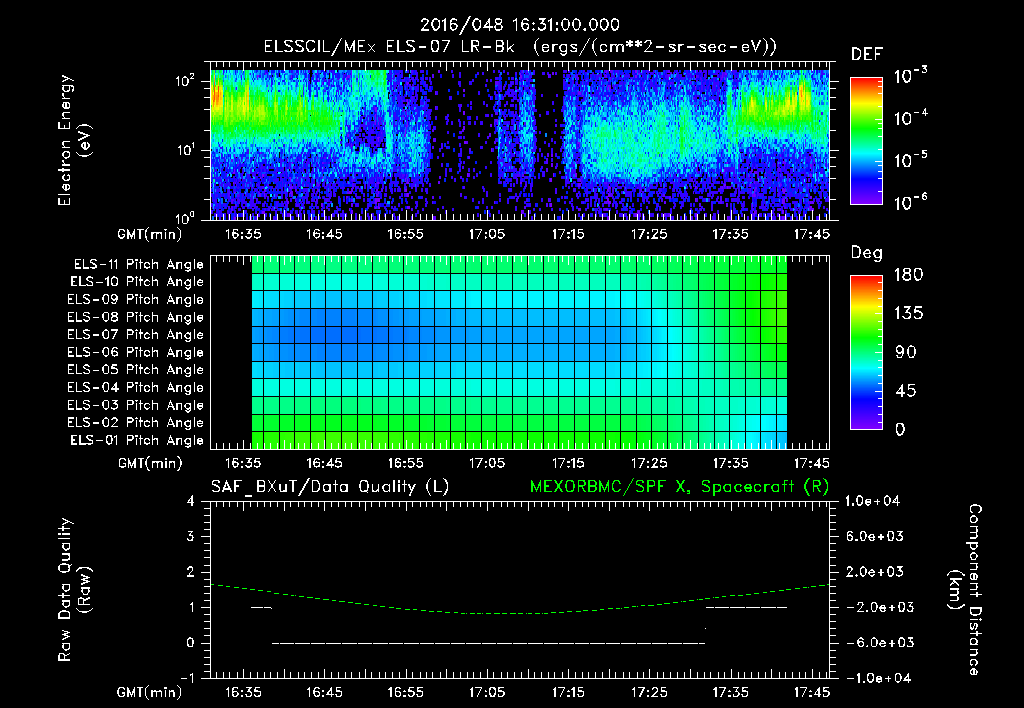This screenshot has width=1024, height=708.
Task: Click the 16:45 tick label under pitch angle plot
Action: pos(324,463)
